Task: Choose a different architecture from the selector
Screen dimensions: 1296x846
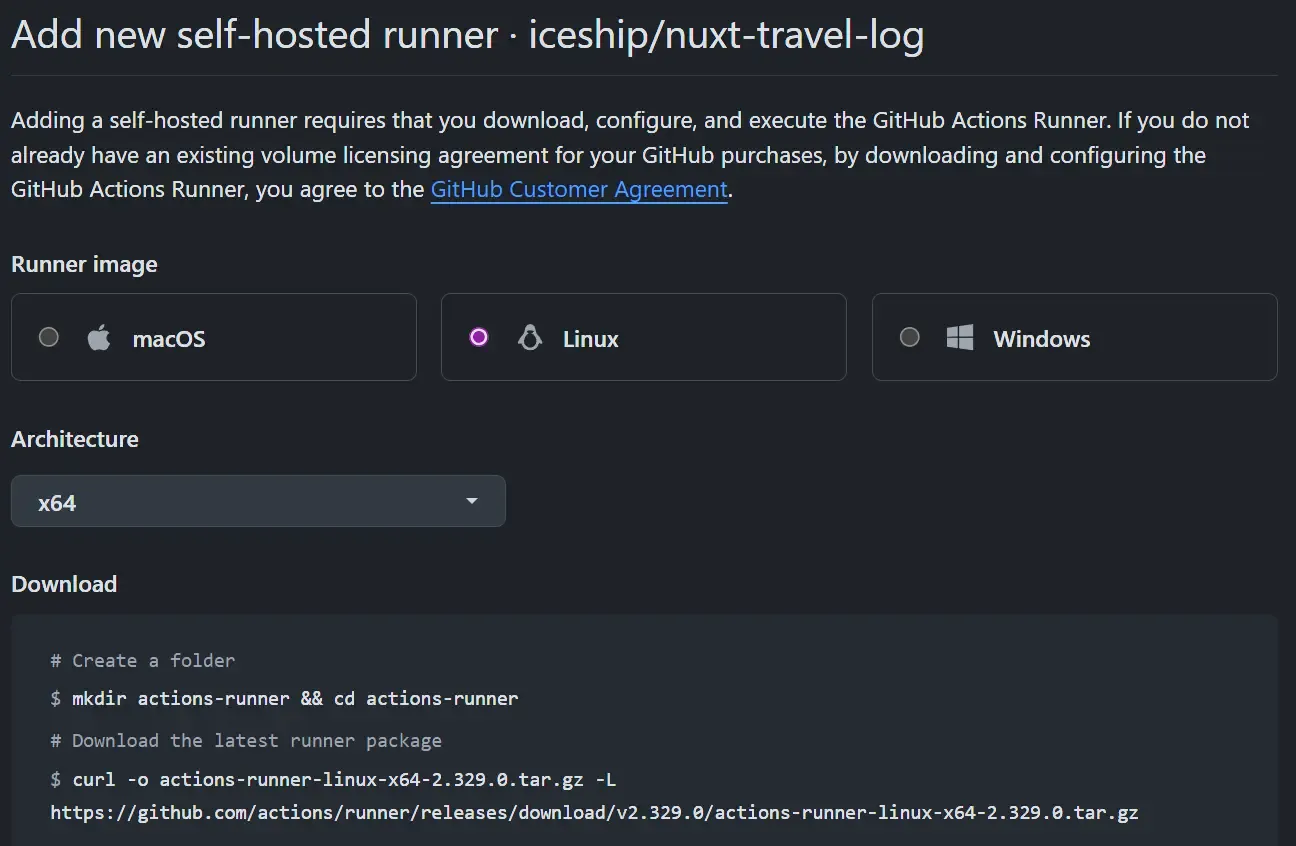Action: click(x=258, y=501)
